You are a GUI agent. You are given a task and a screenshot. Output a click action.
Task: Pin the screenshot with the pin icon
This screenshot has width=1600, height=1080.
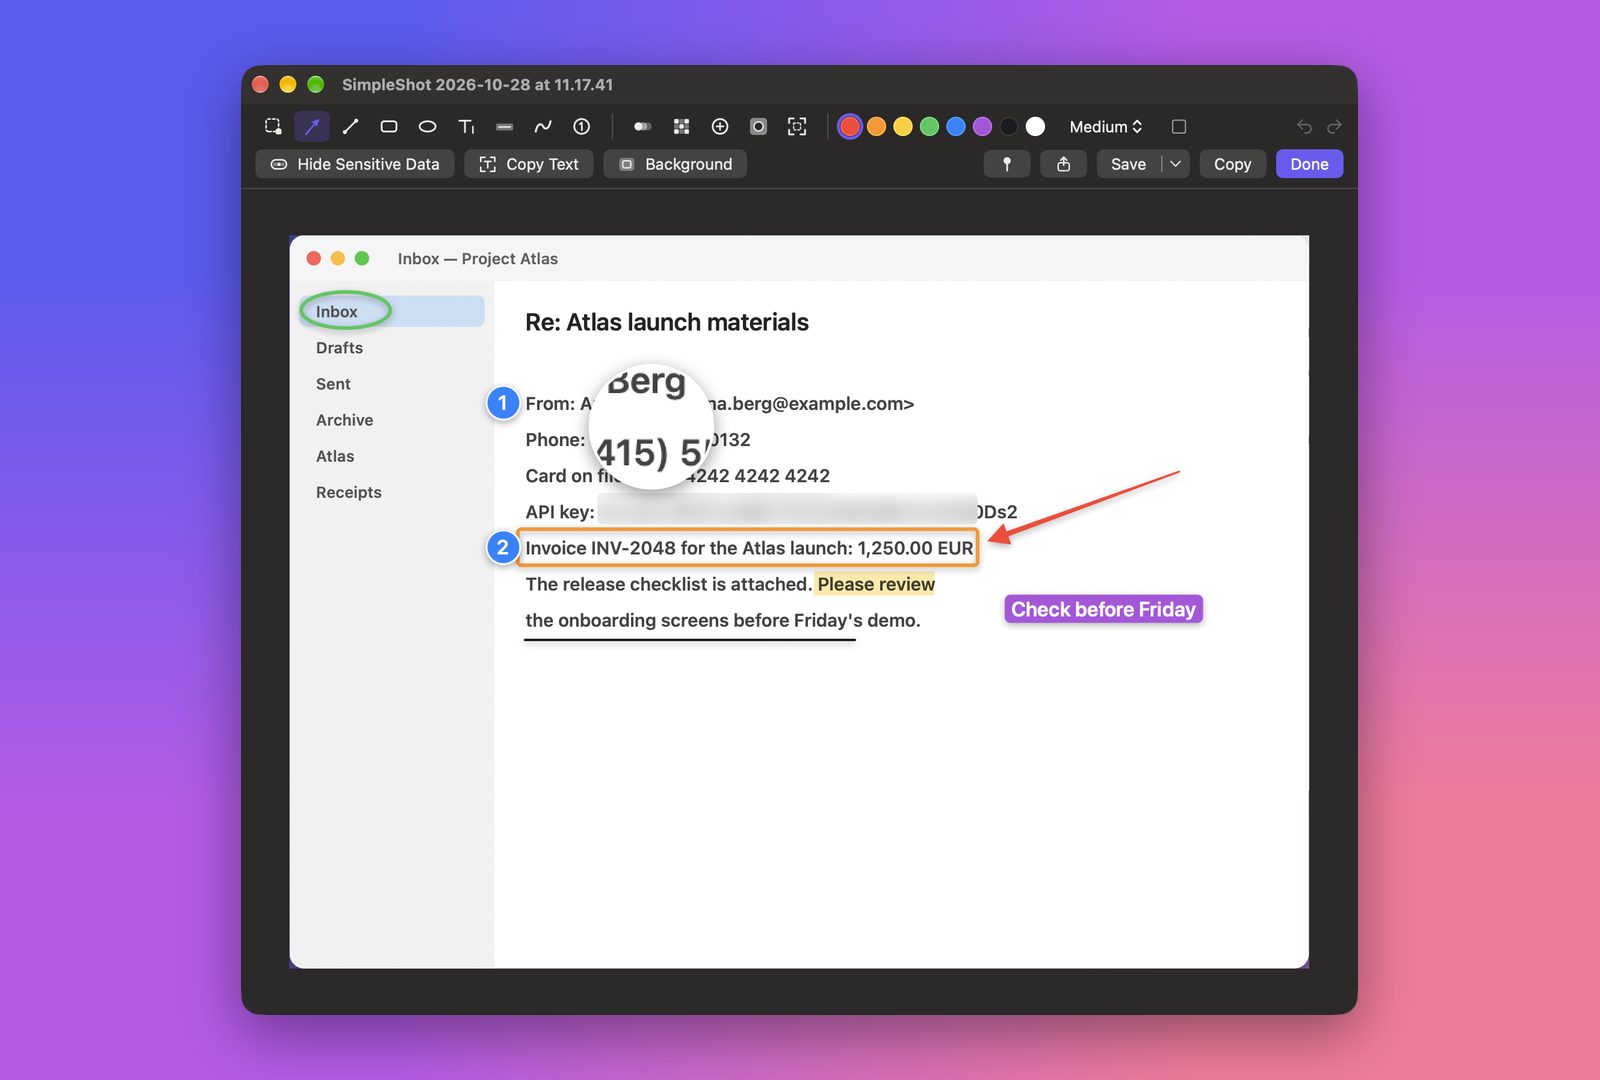point(1007,164)
